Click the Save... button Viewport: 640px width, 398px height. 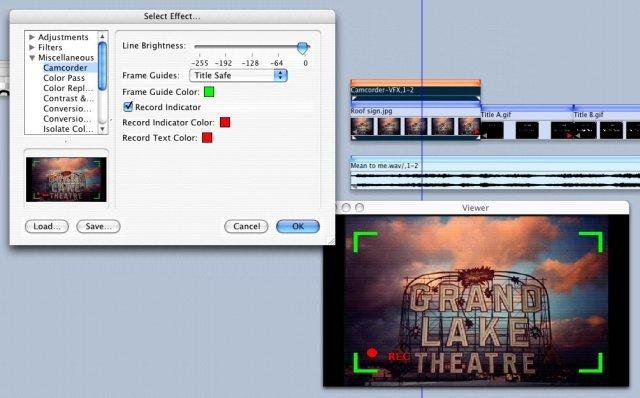tap(98, 227)
